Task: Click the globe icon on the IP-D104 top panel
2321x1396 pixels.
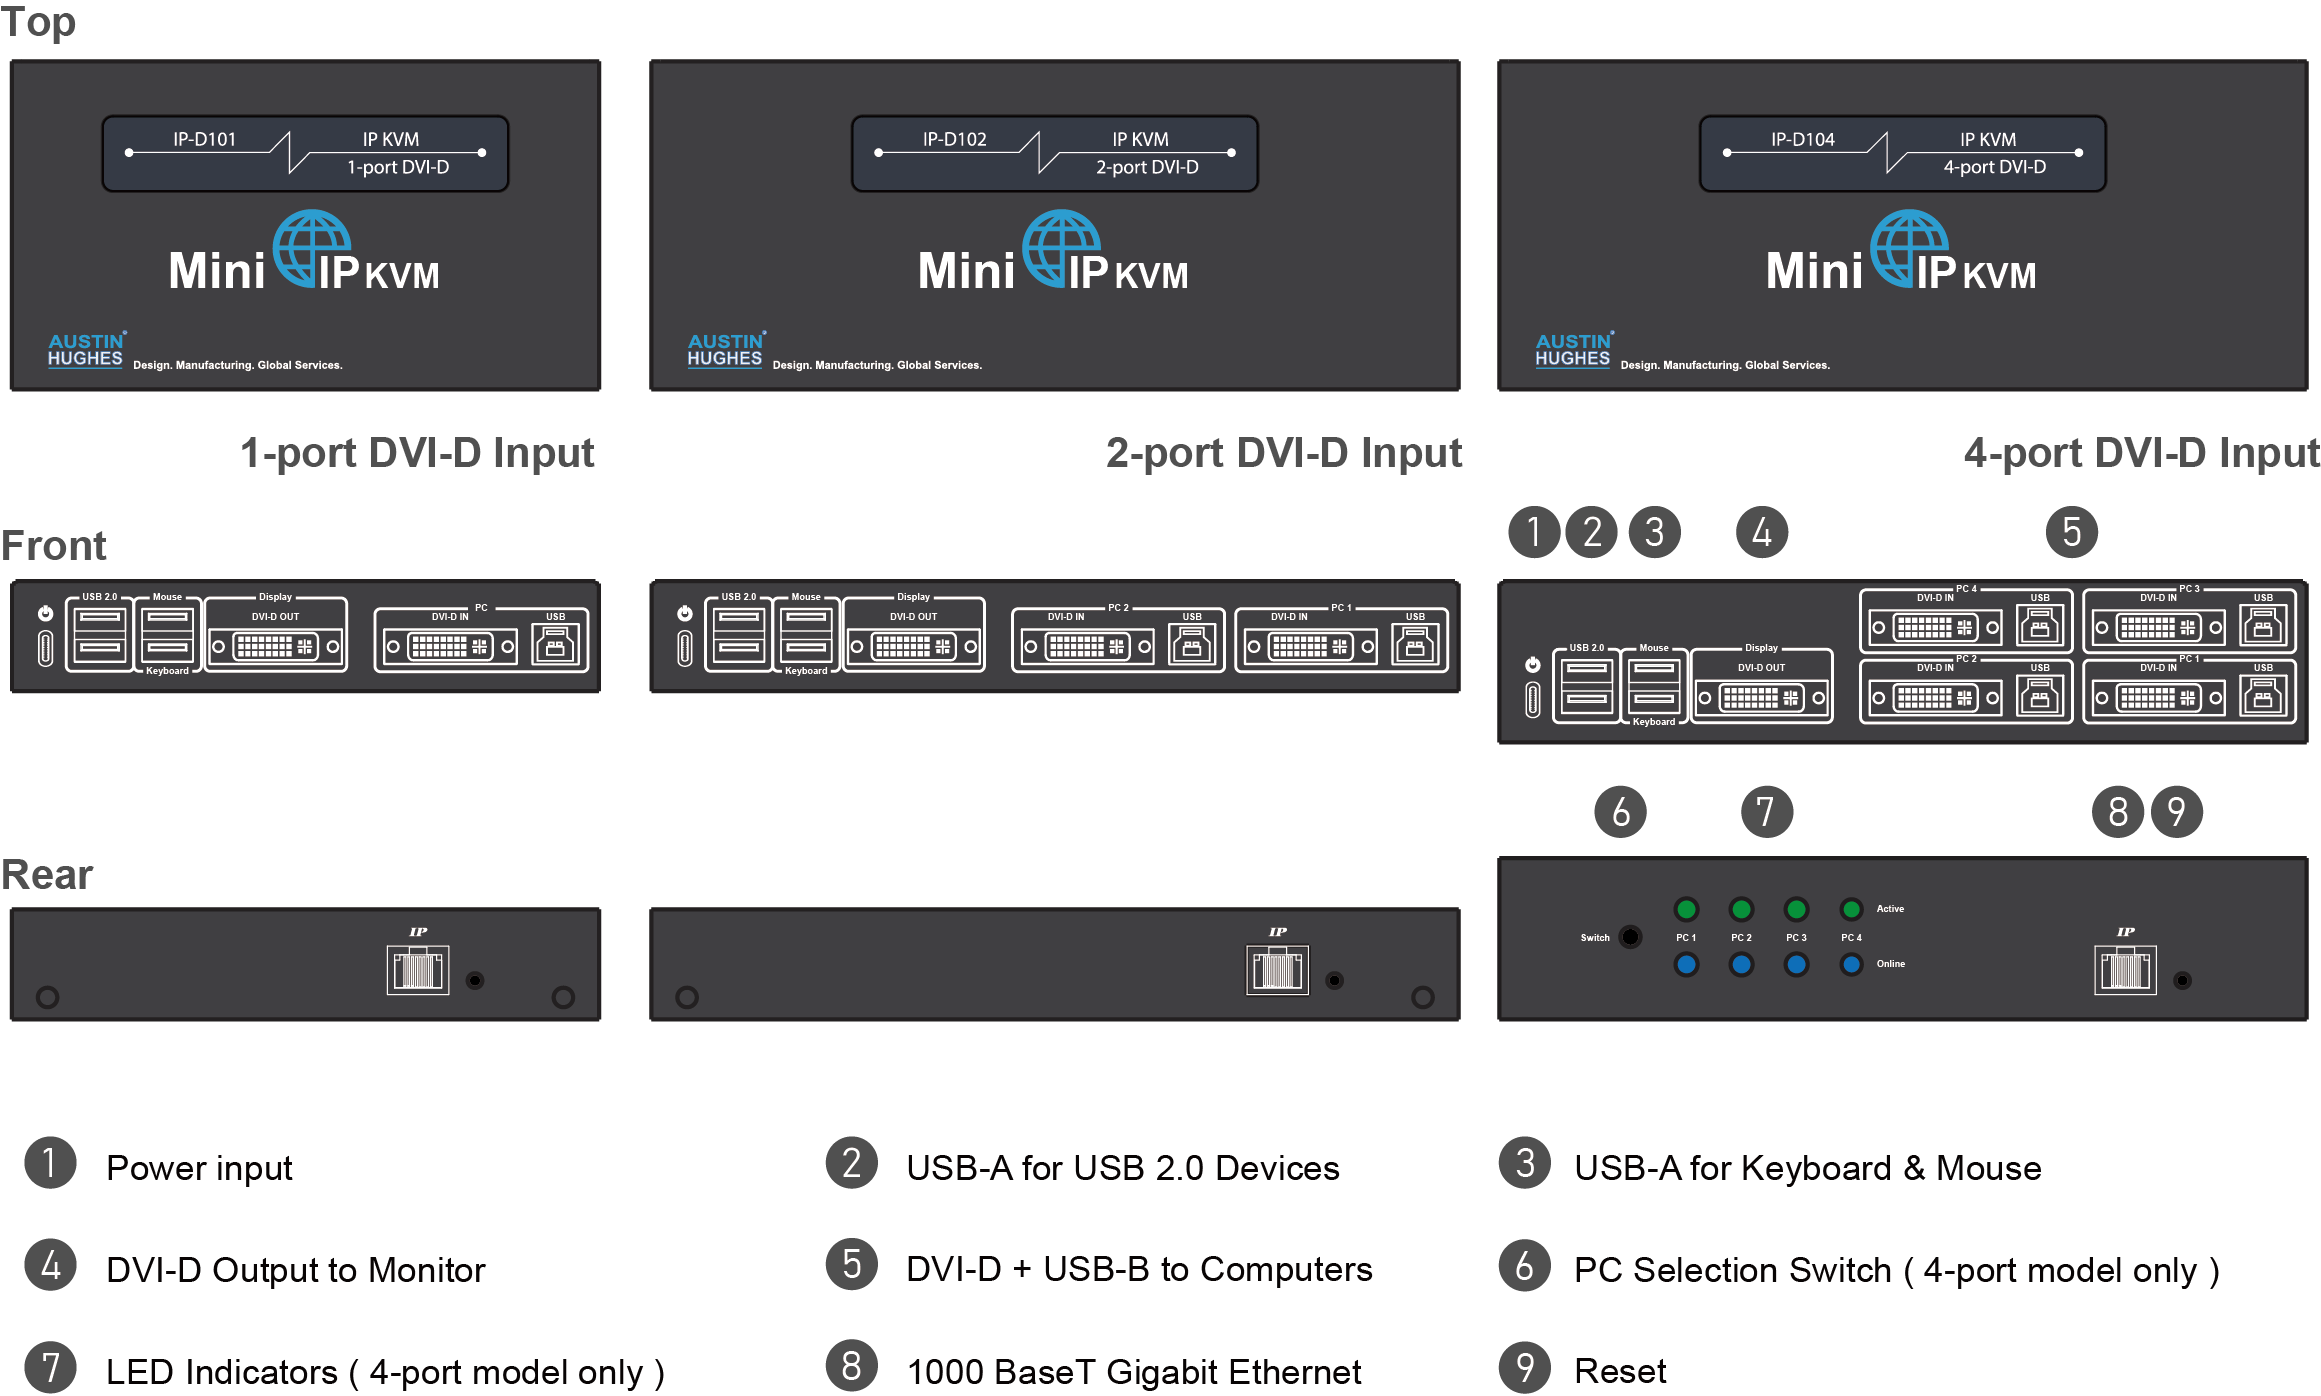Action: tap(1909, 249)
